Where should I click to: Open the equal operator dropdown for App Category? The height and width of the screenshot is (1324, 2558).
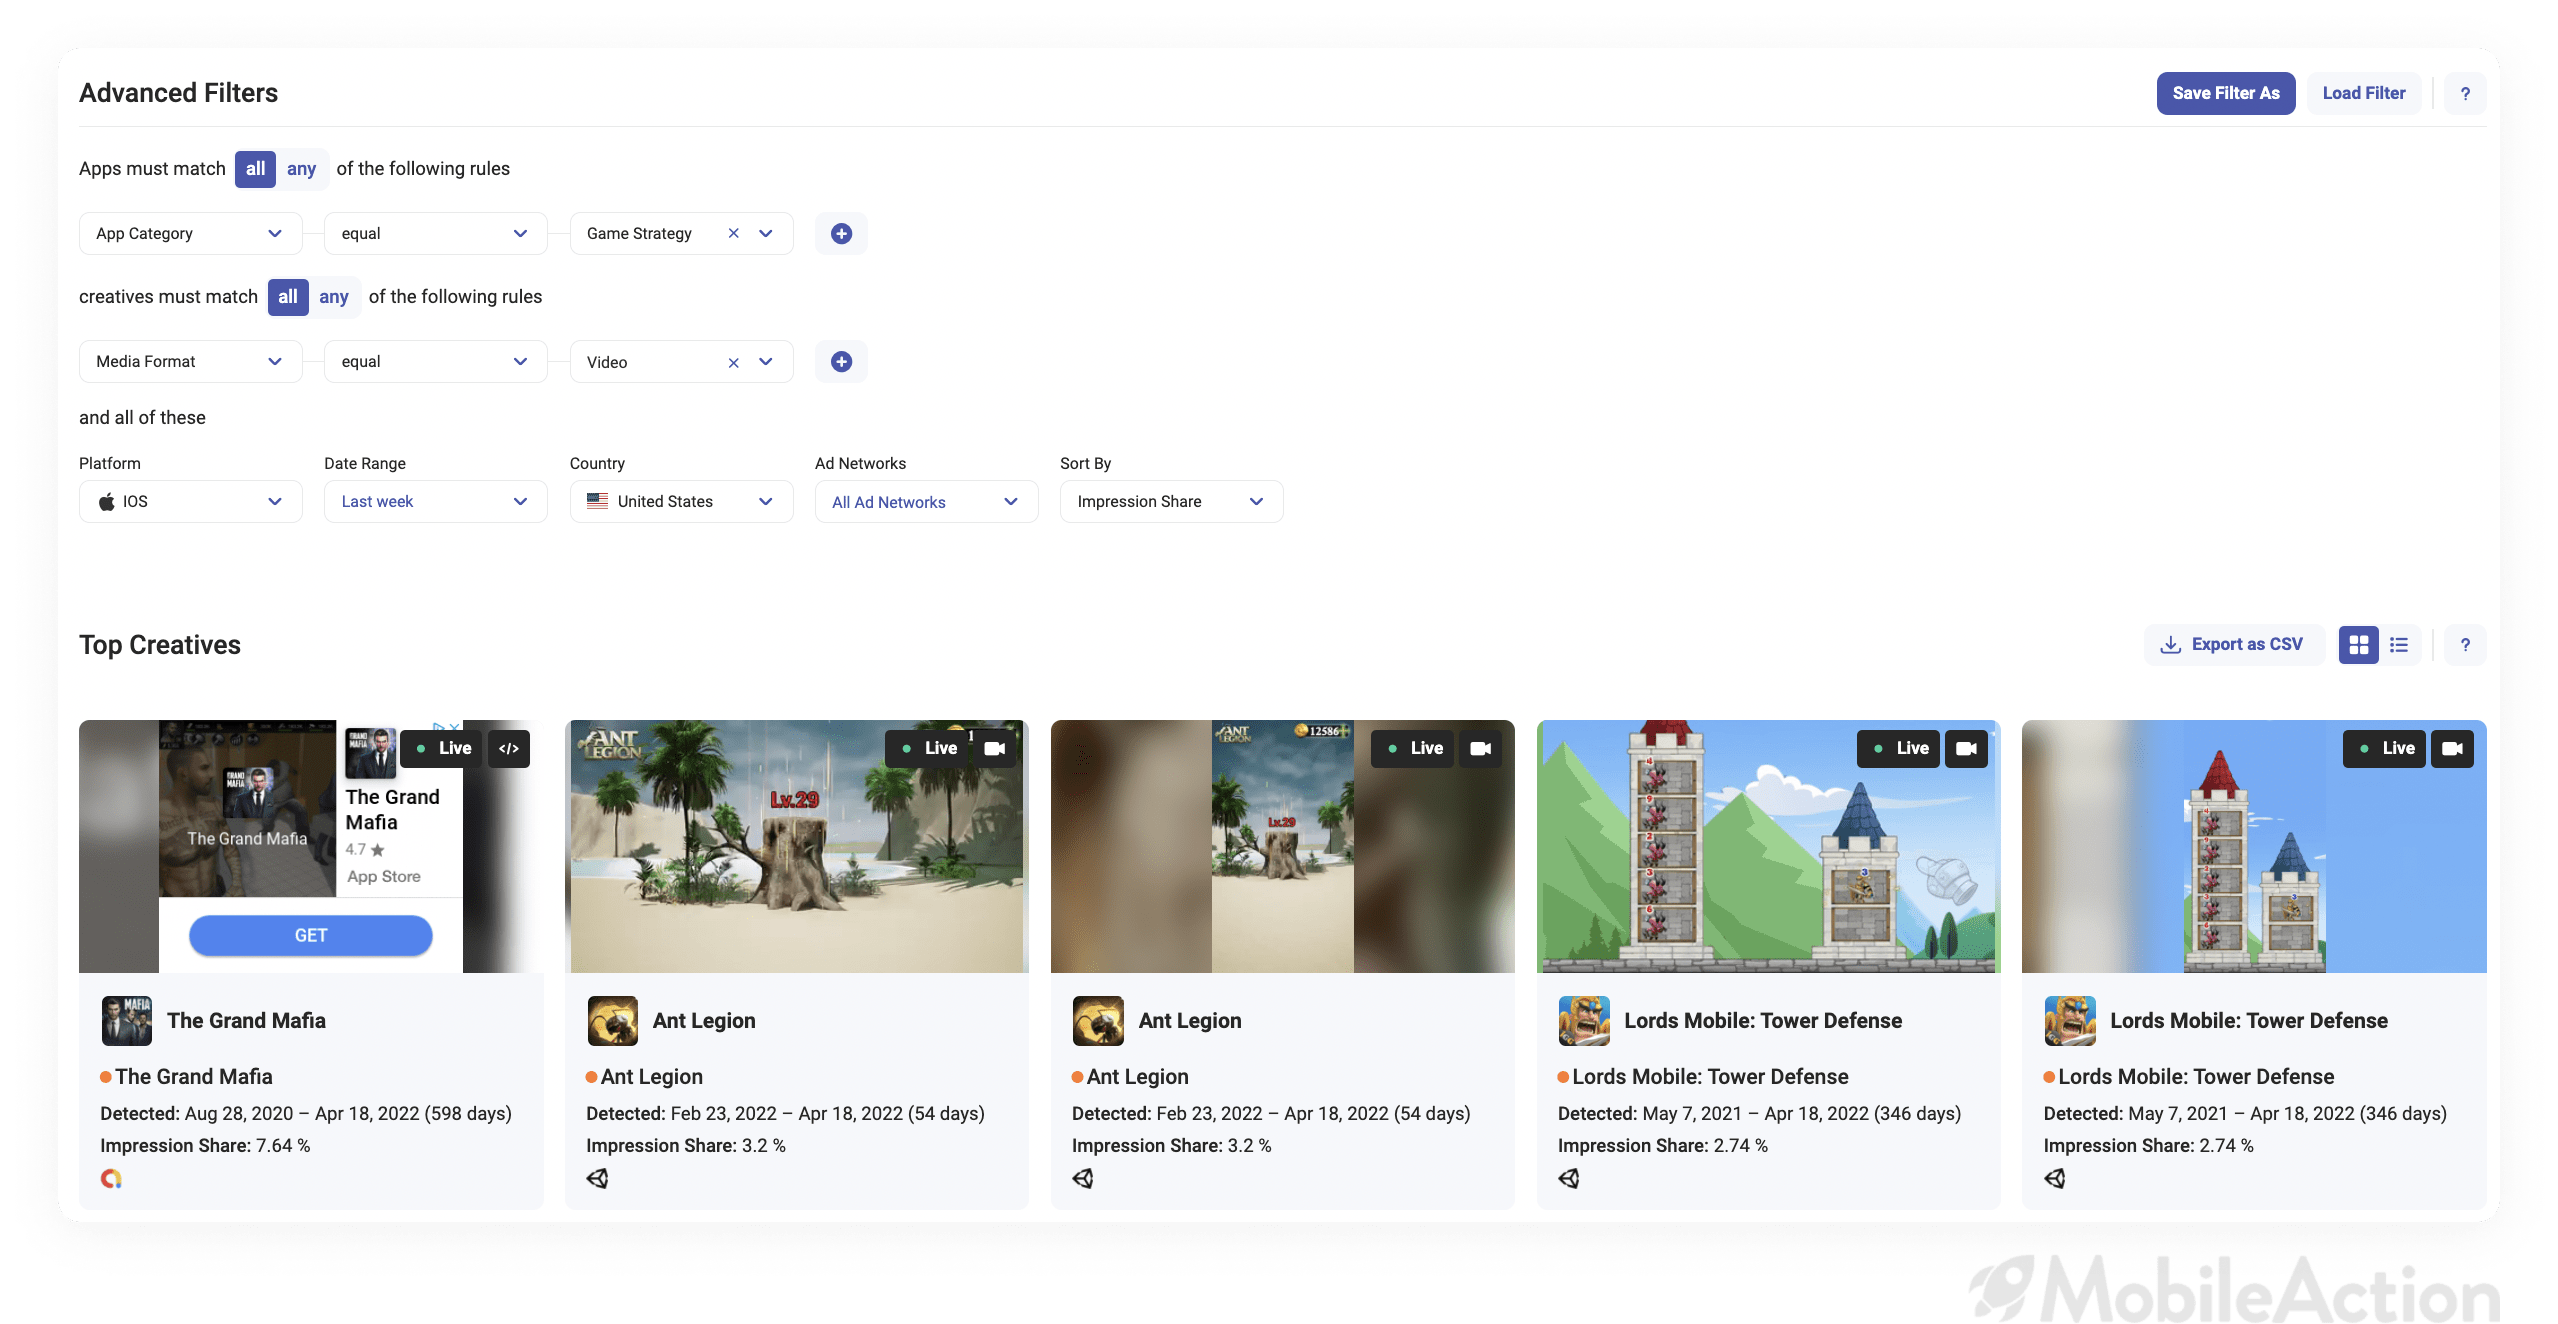click(435, 233)
